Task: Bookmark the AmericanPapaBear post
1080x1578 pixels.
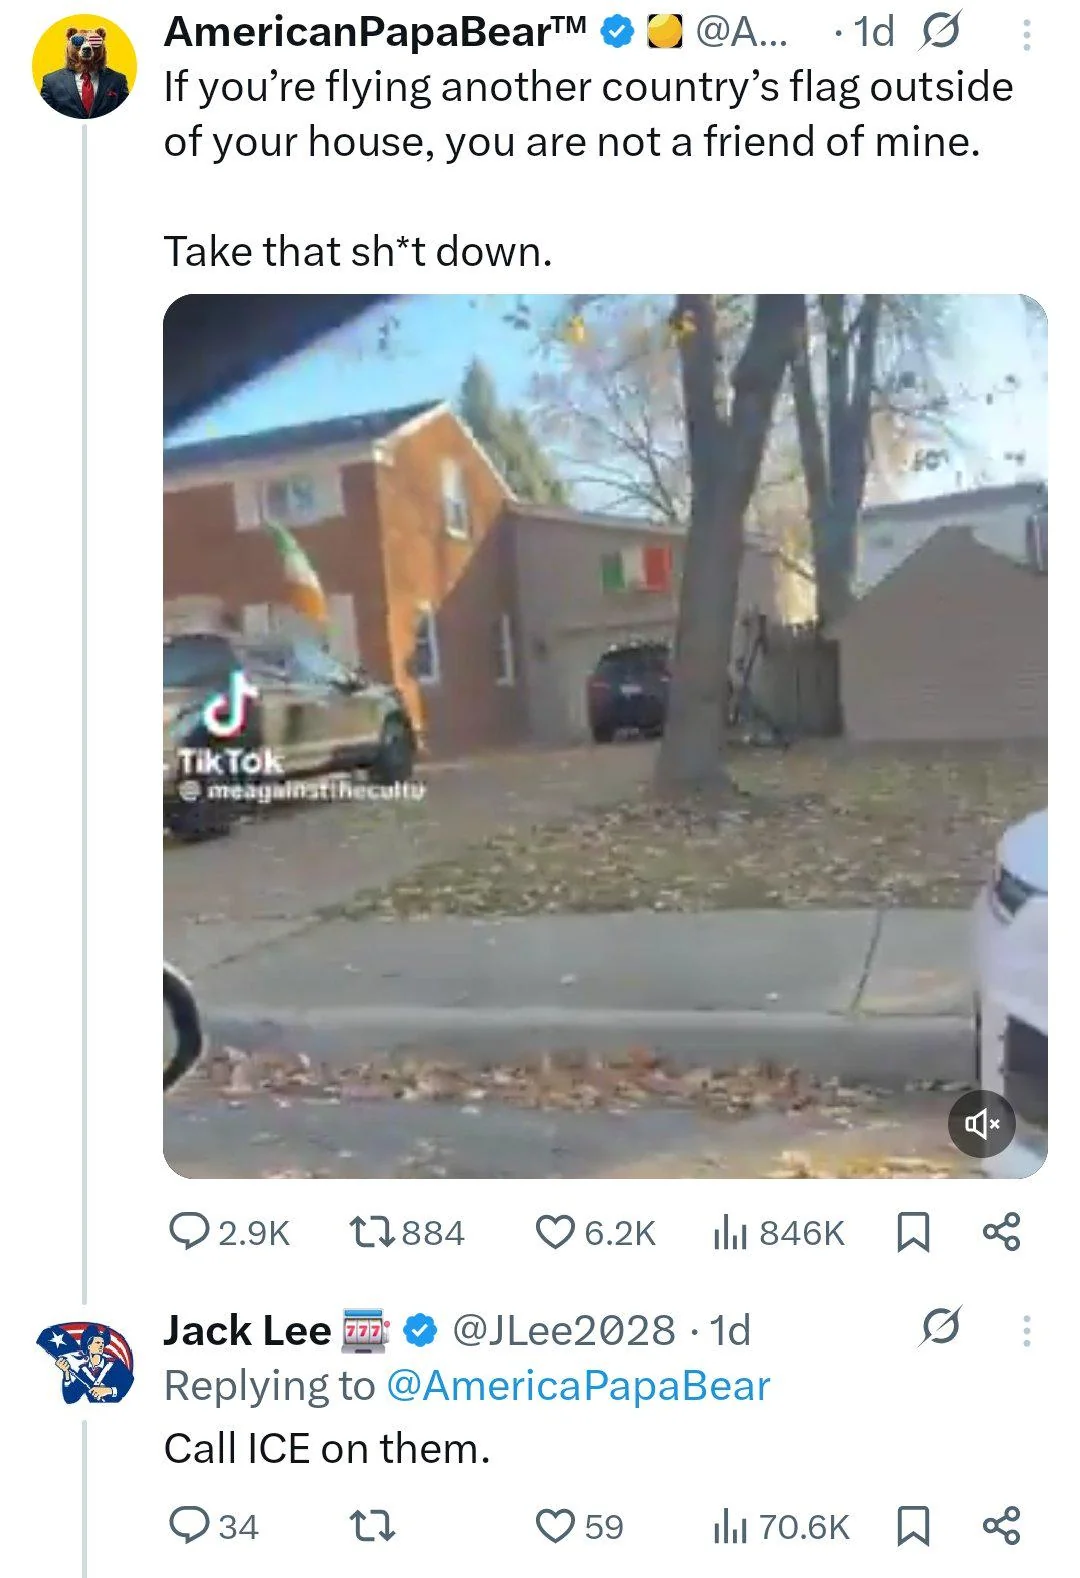Action: (x=912, y=1232)
